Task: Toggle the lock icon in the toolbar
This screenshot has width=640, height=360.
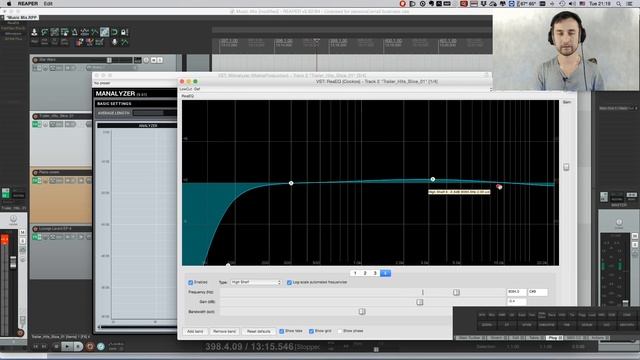Action: [124, 32]
